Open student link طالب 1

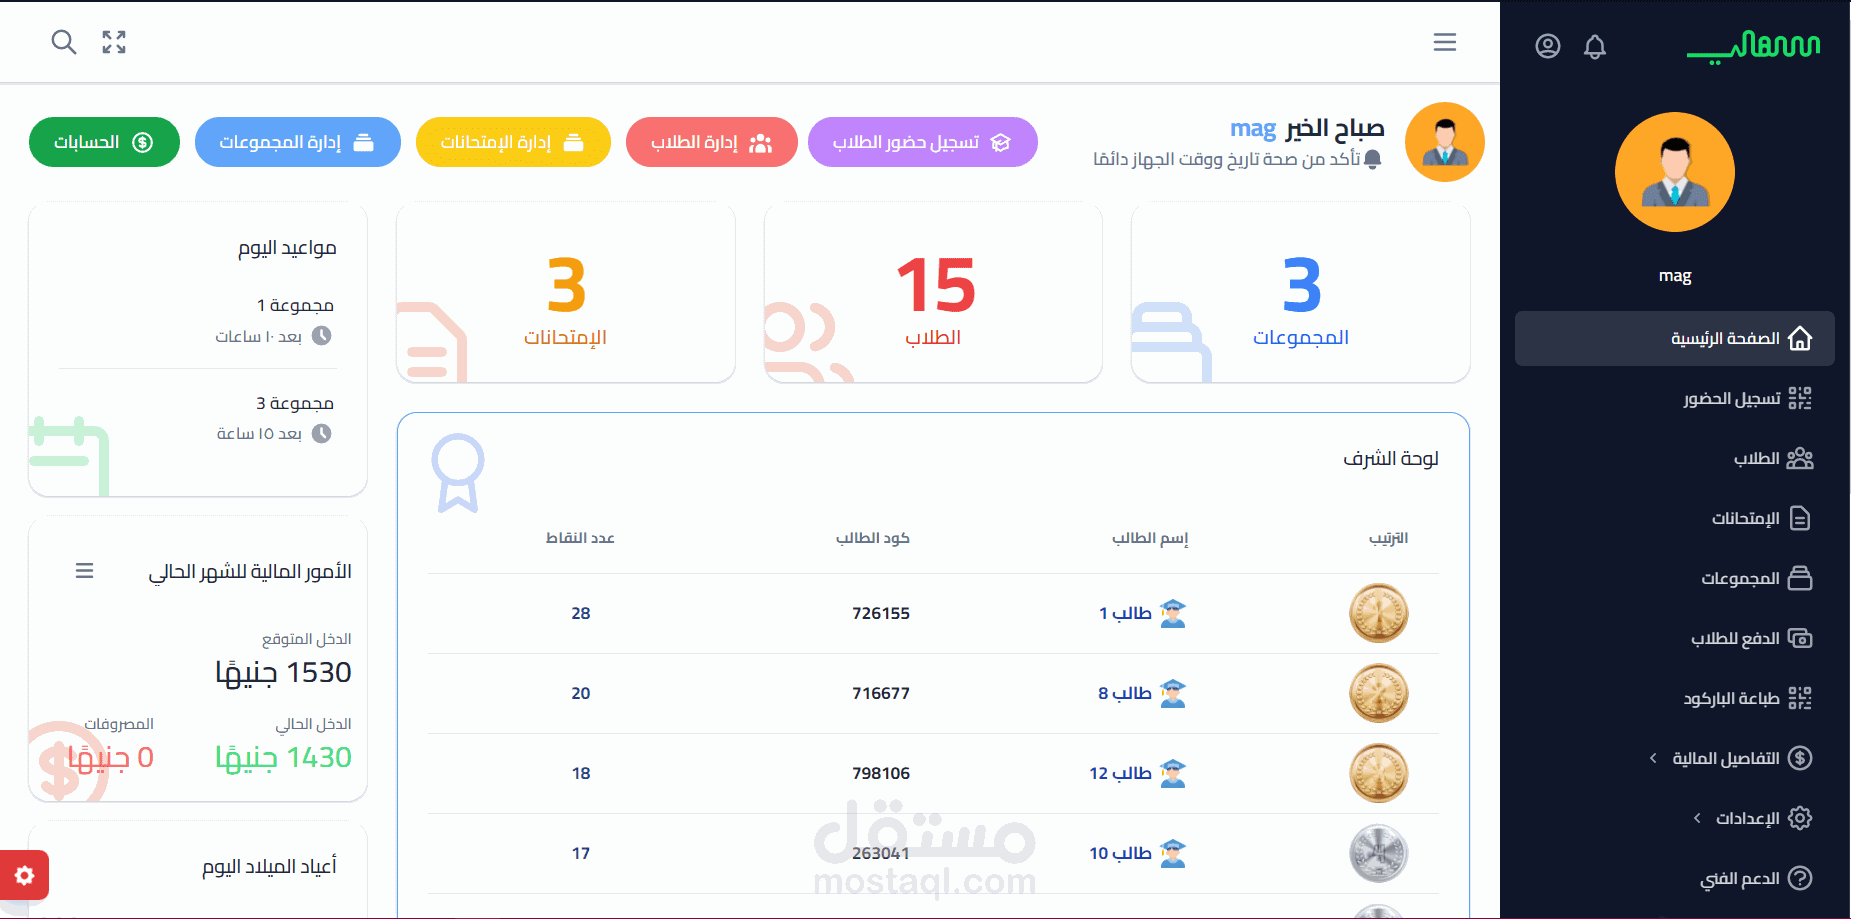[1126, 613]
